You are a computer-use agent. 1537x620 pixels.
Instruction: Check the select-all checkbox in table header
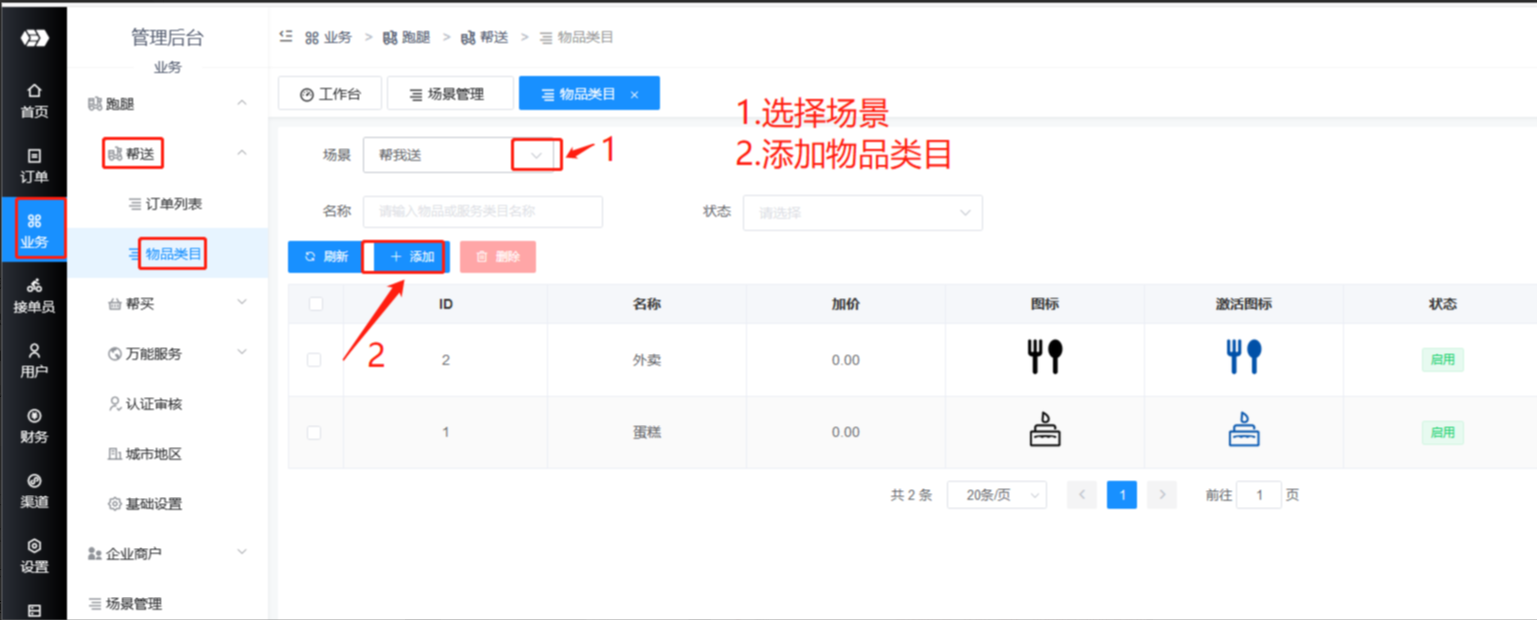coord(315,304)
